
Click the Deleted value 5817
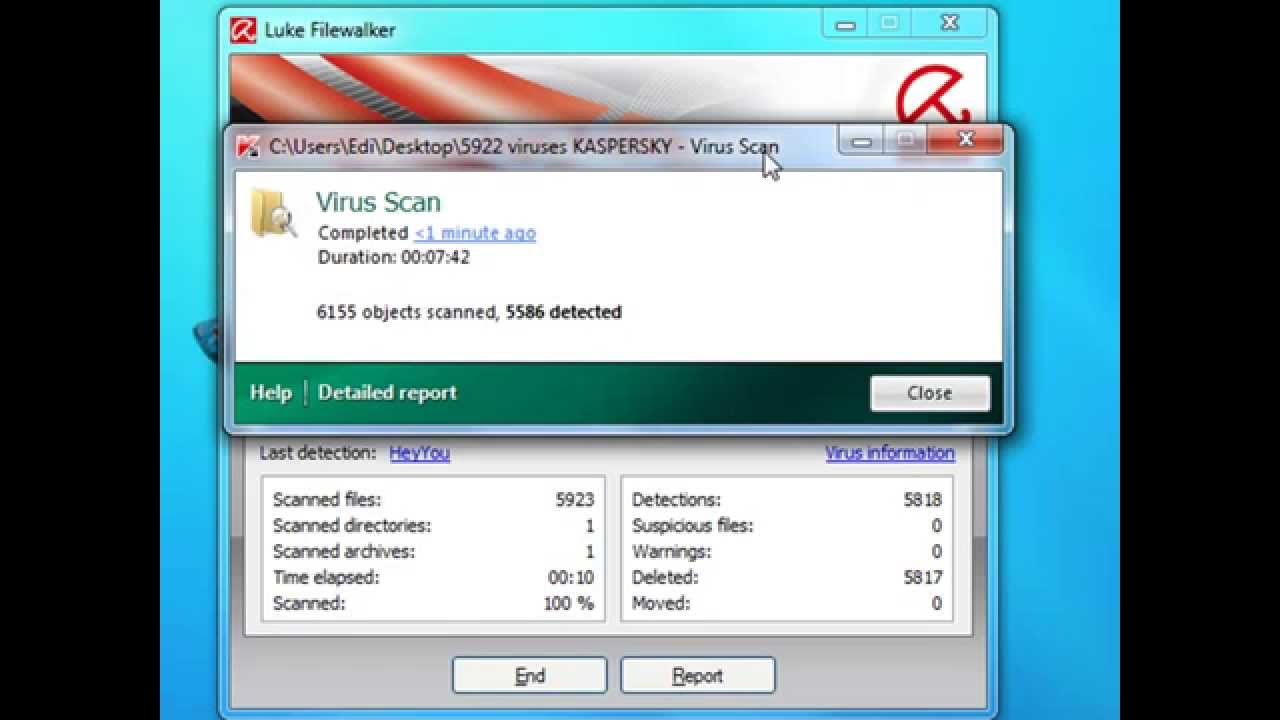(923, 578)
